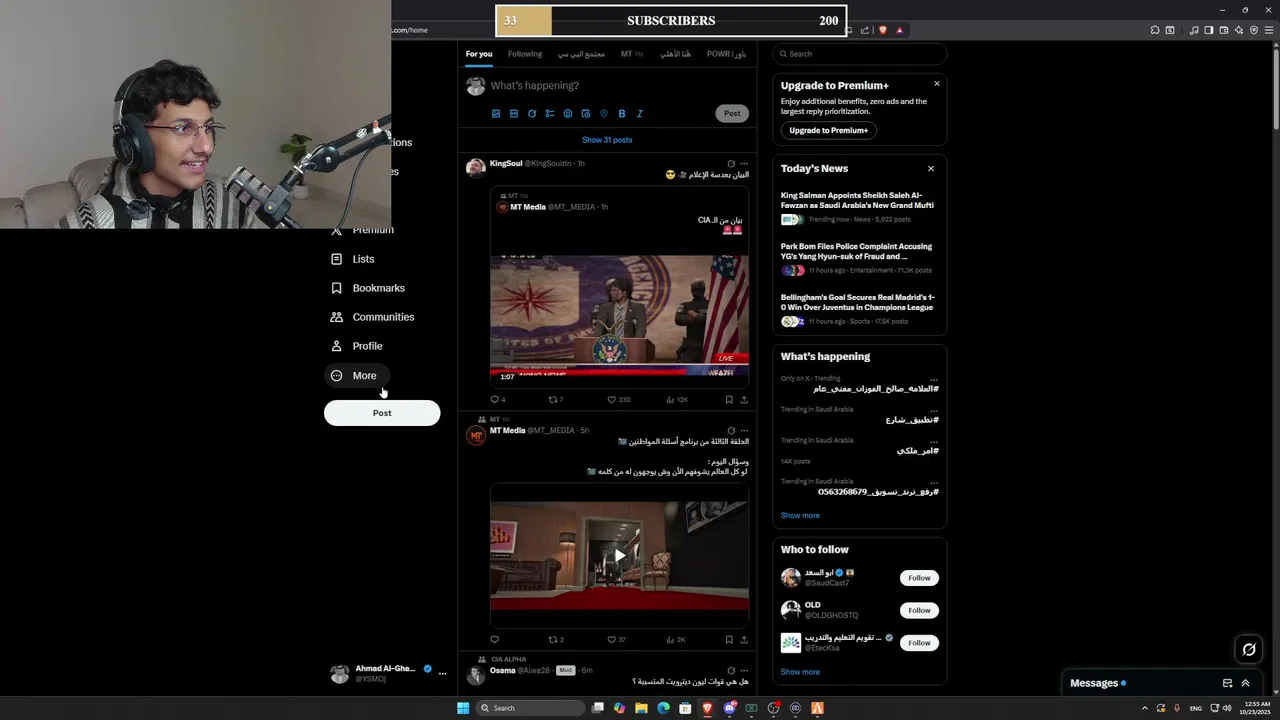Bookmark KingSoul's post
The height and width of the screenshot is (720, 1280).
(x=728, y=400)
